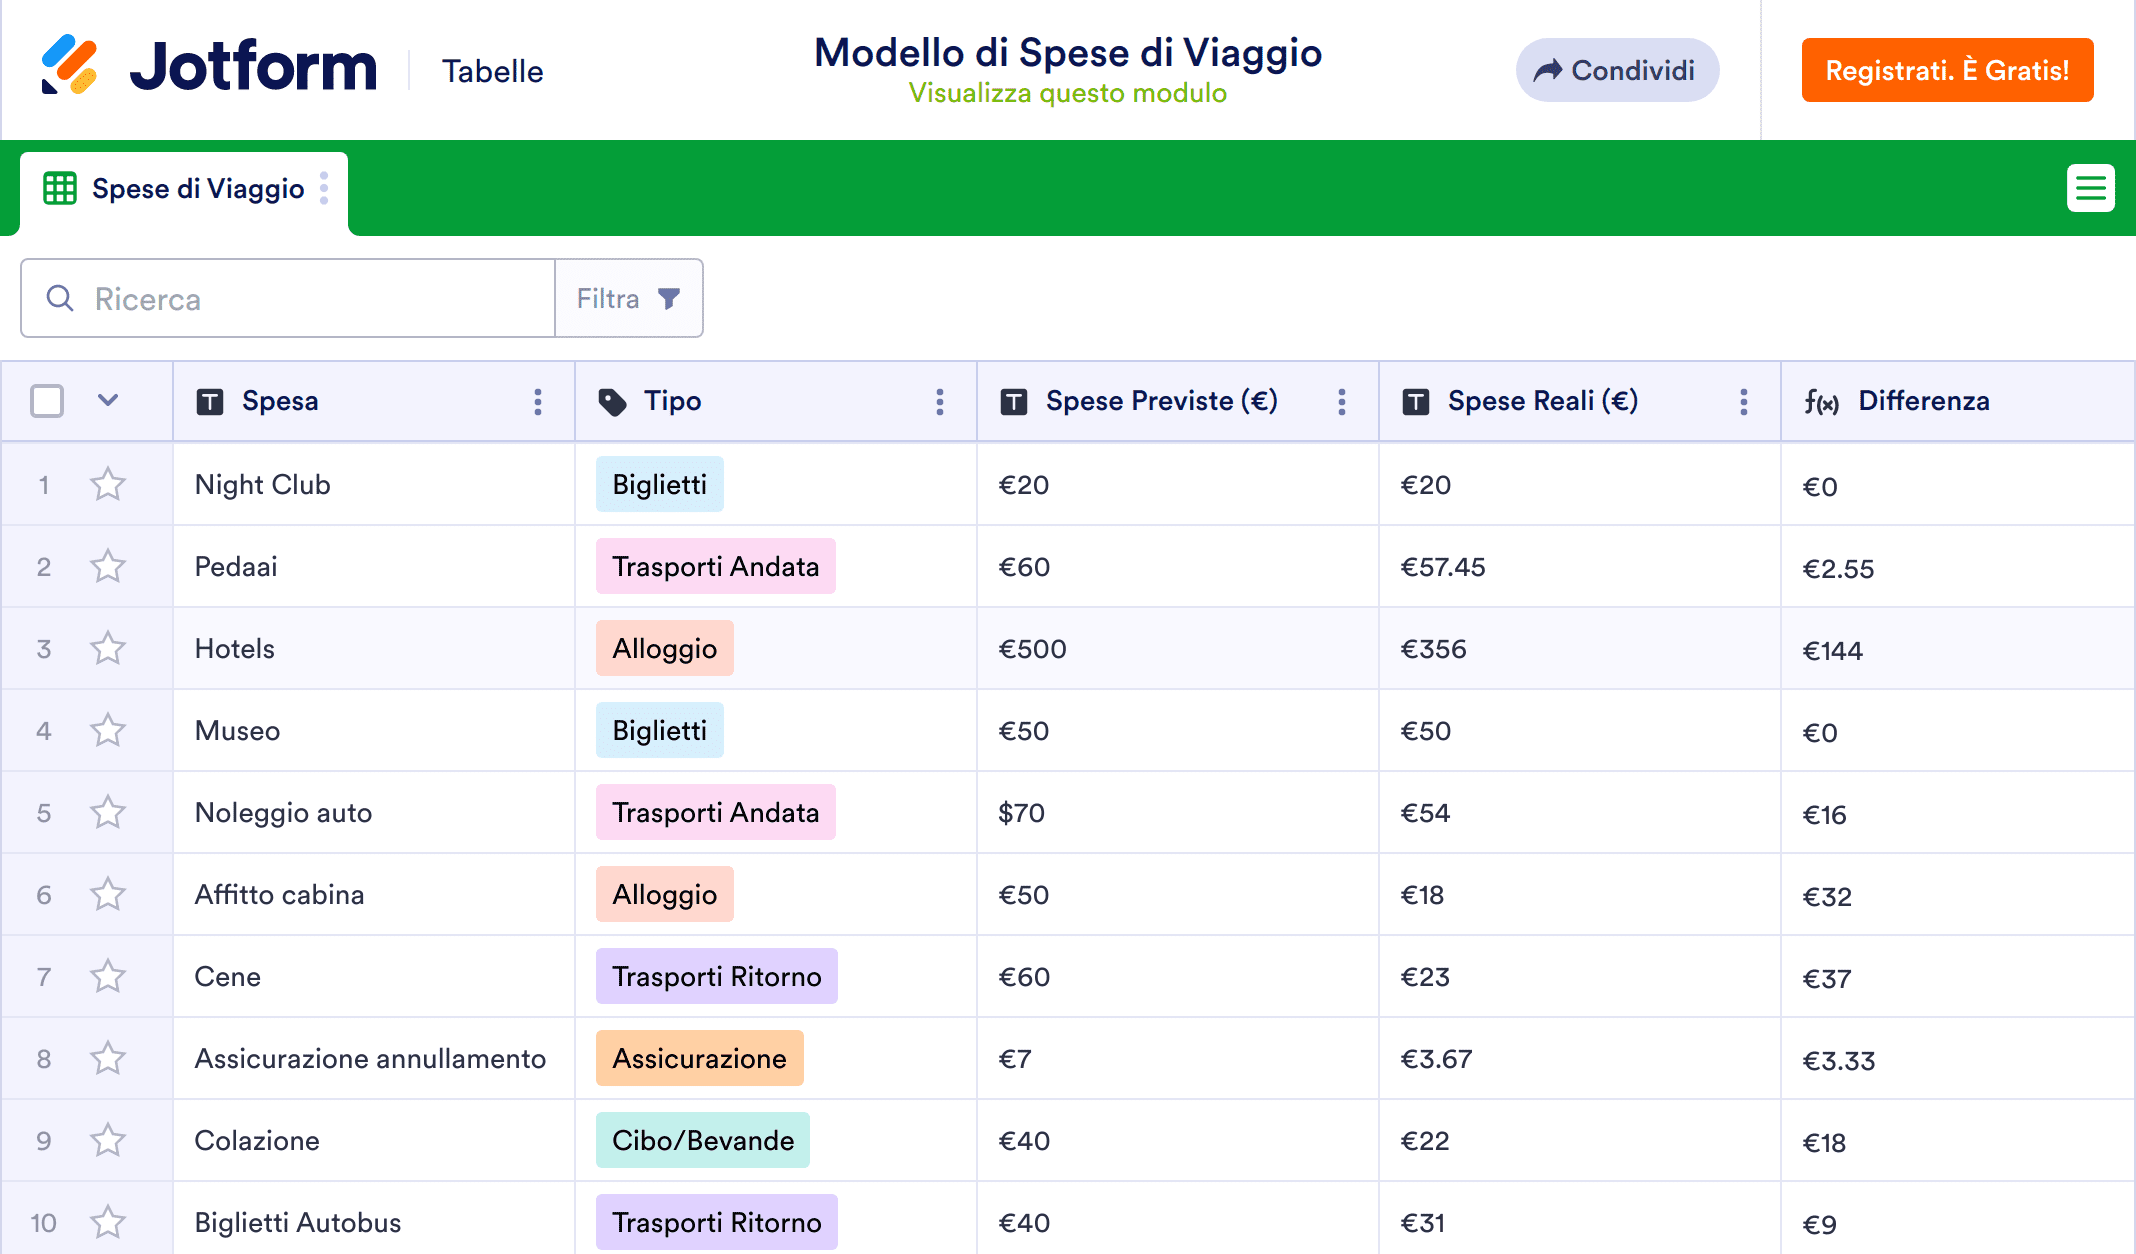Click Registrati. È Gratis! button

(x=1947, y=70)
